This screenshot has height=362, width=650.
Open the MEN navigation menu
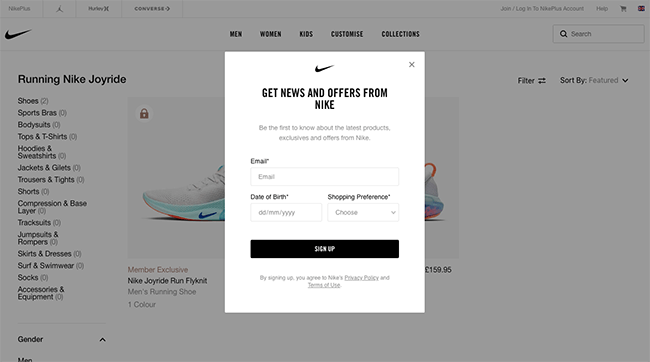point(236,34)
